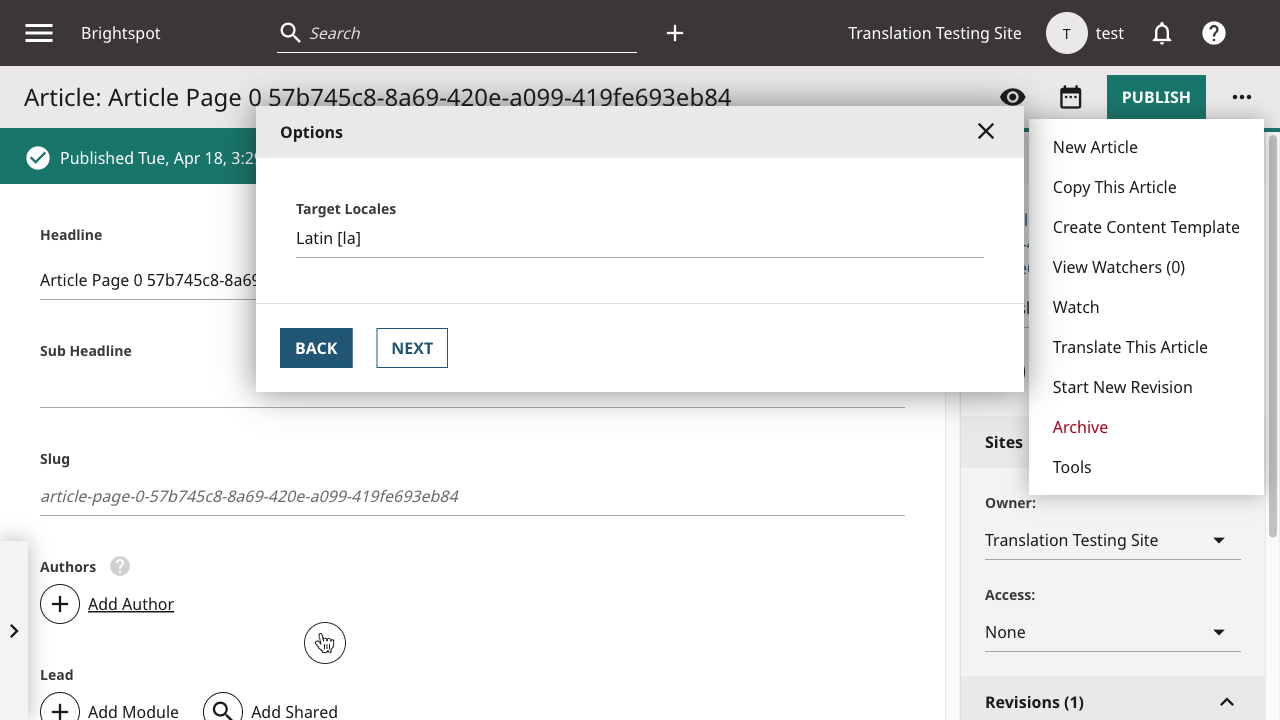Image resolution: width=1280 pixels, height=720 pixels.
Task: Click the right sidebar vertical scrollbar
Action: click(1273, 335)
